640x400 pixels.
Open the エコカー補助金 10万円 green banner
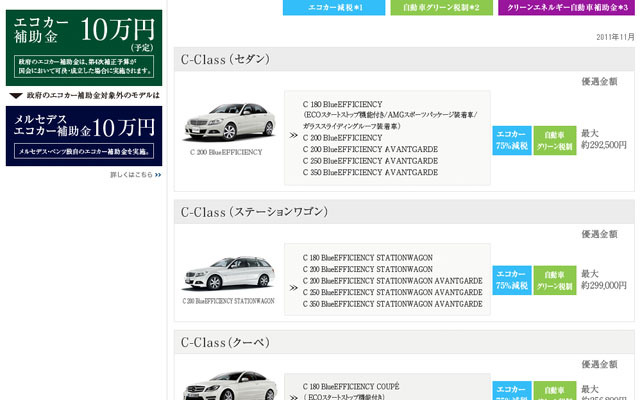[84, 48]
